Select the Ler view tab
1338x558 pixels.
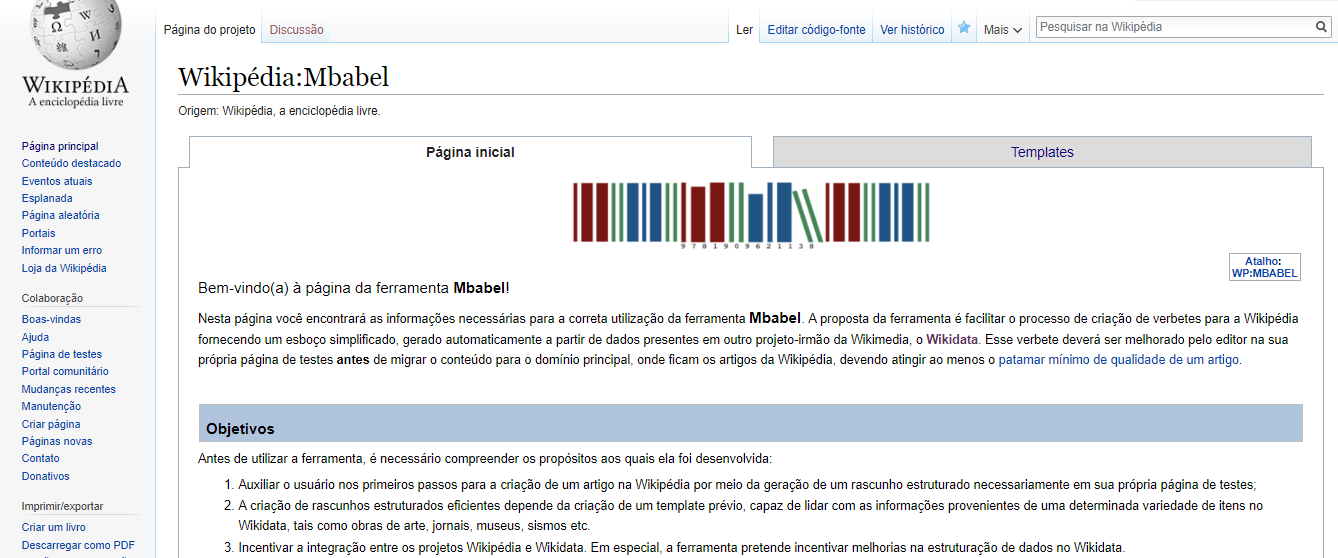coord(744,30)
